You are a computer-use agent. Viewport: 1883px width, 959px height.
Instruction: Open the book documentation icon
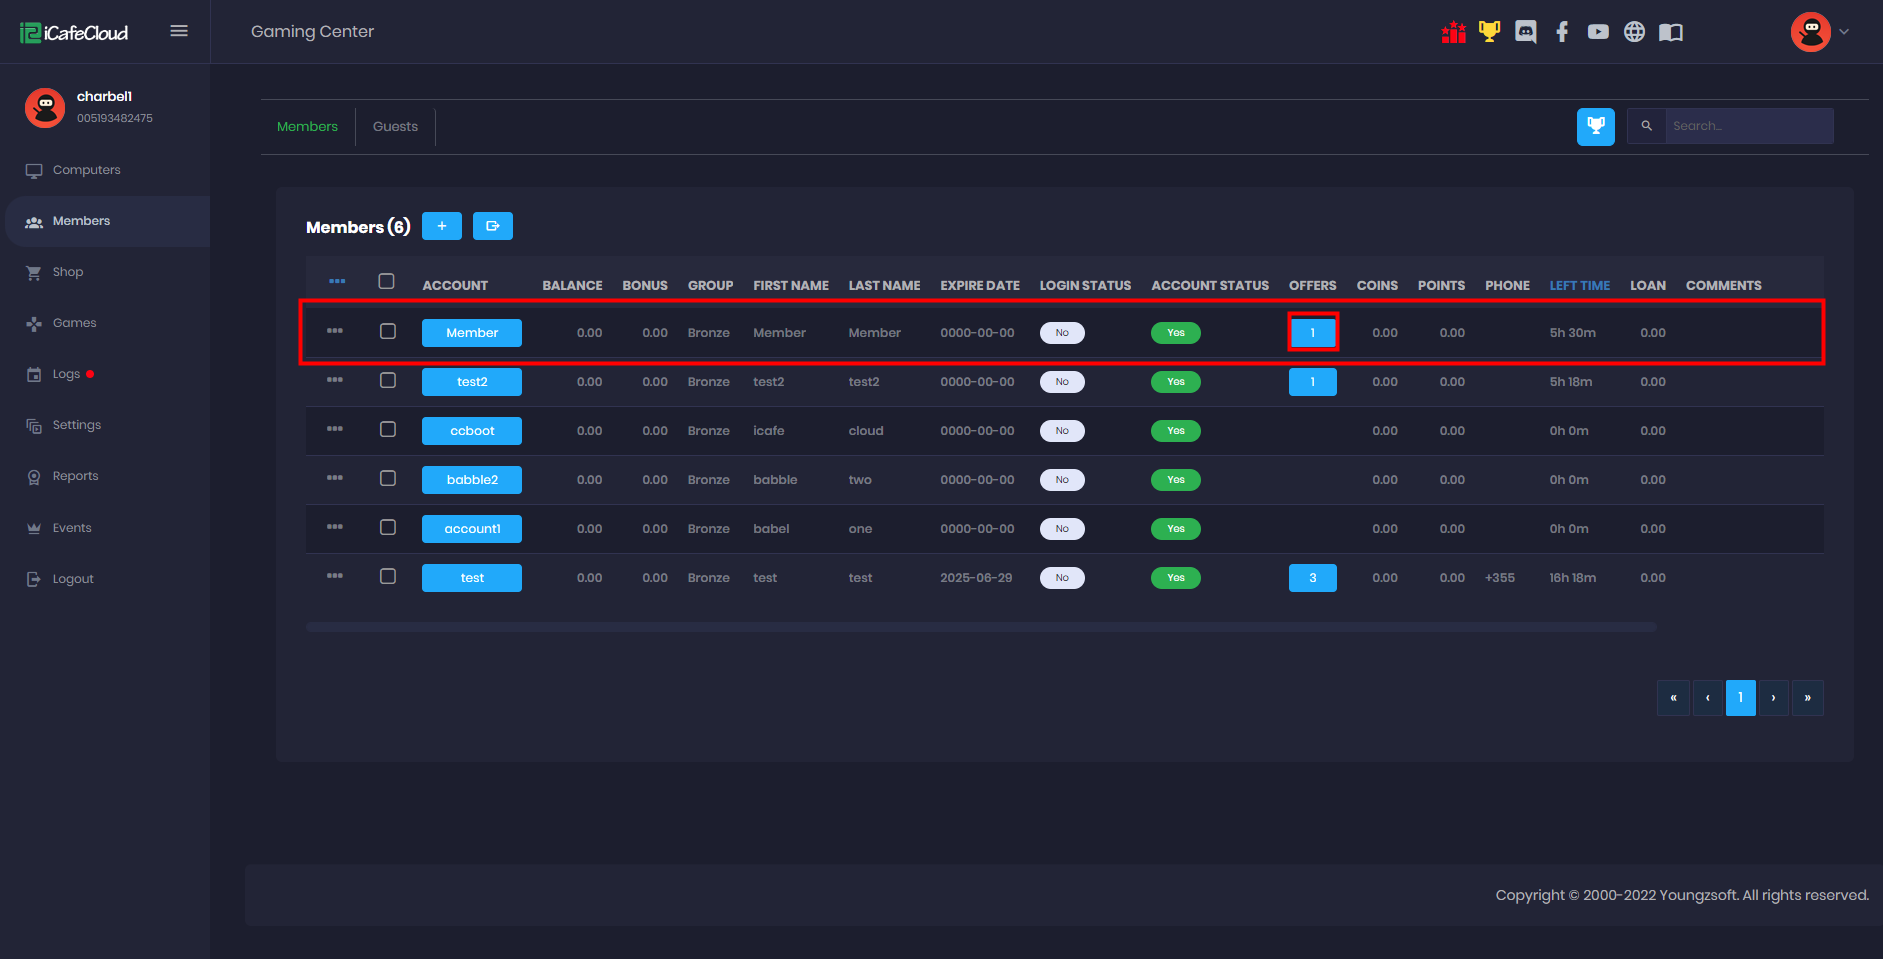1671,32
